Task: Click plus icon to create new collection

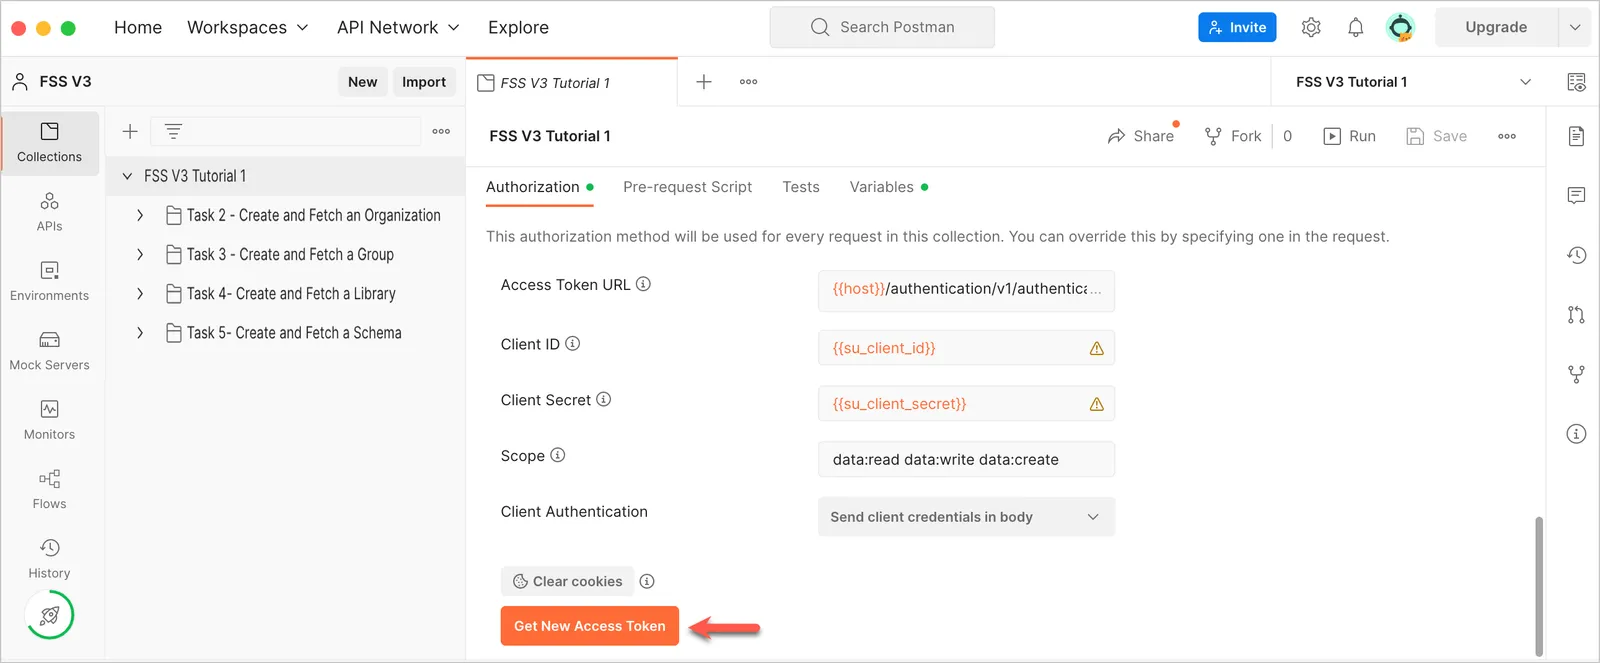Action: coord(130,131)
